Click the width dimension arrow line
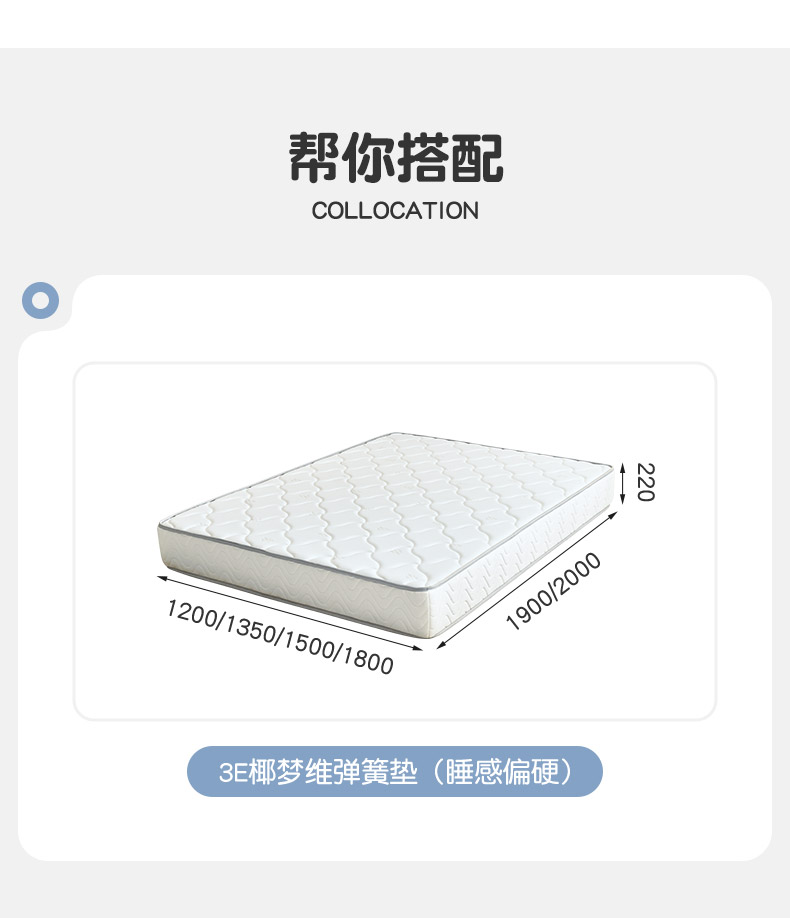 (x=290, y=613)
